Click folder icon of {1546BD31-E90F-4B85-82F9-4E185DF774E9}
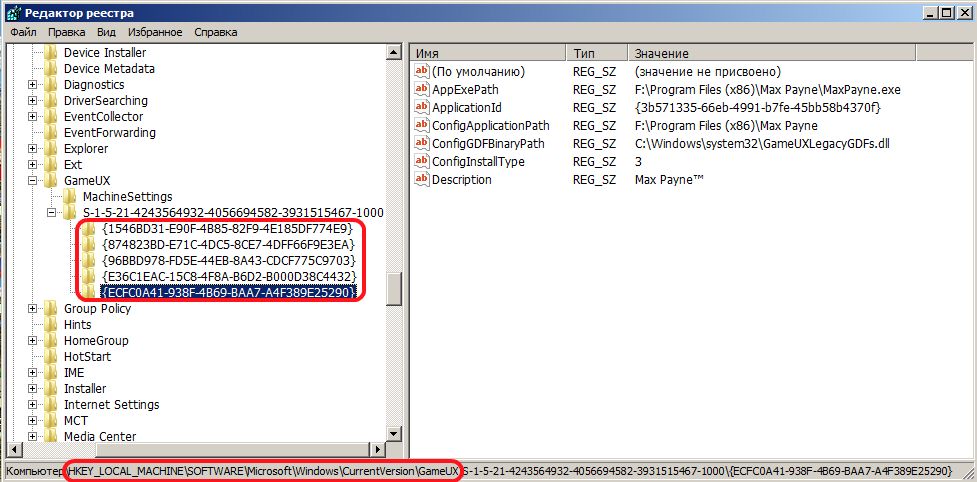 [x=89, y=229]
